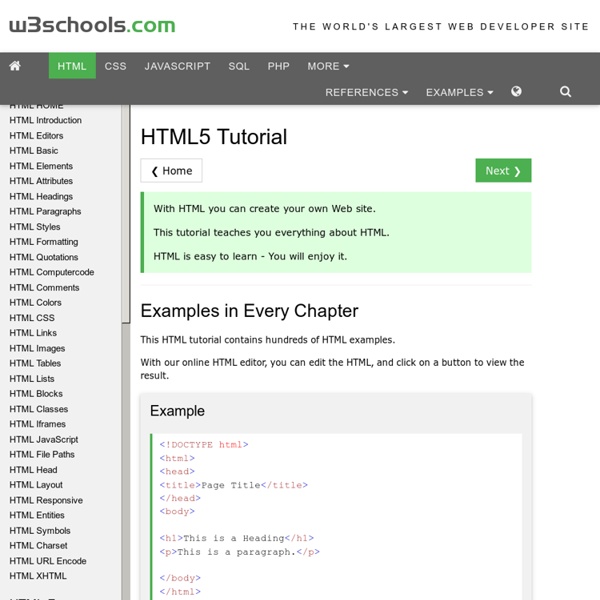600x600 pixels.
Task: Open HTML Attributes in sidebar
Action: (41, 181)
